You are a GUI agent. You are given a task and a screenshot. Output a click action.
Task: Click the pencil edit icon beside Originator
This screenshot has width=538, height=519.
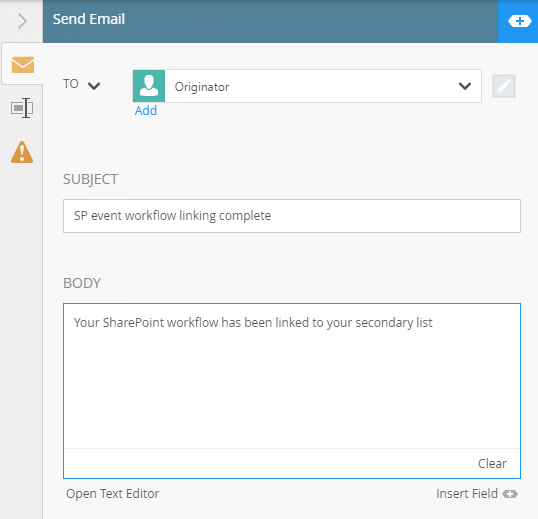[x=504, y=86]
